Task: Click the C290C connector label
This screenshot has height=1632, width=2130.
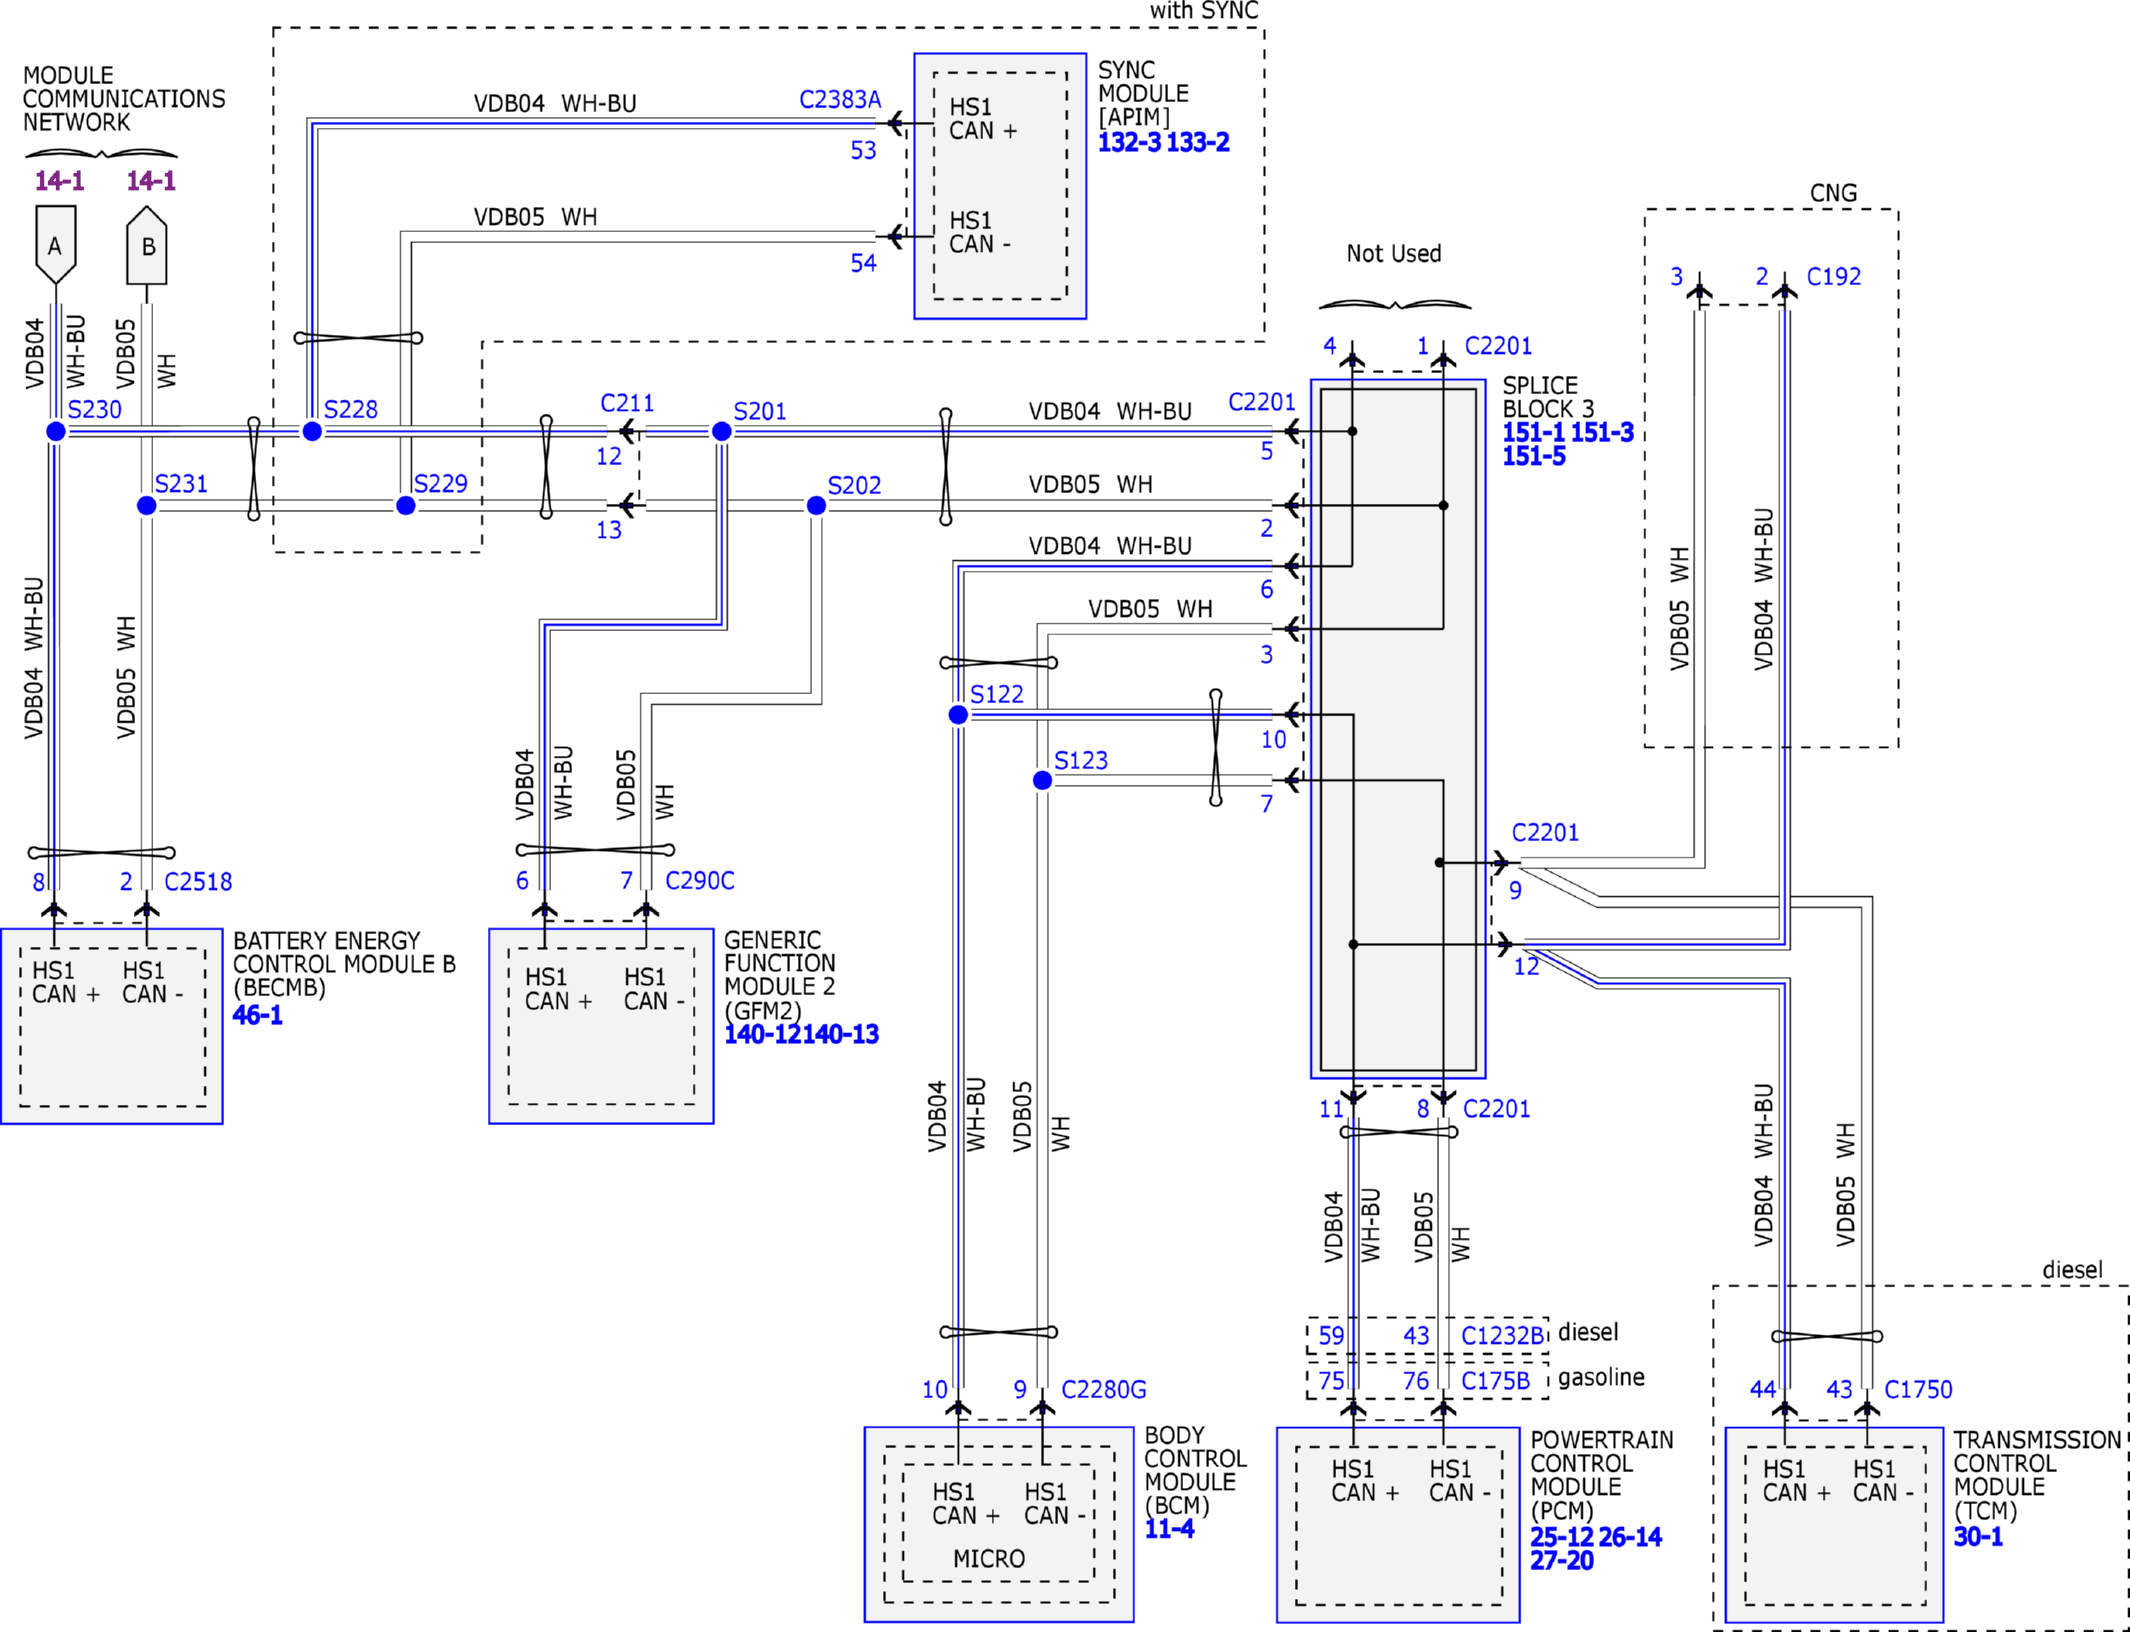Action: [x=699, y=881]
